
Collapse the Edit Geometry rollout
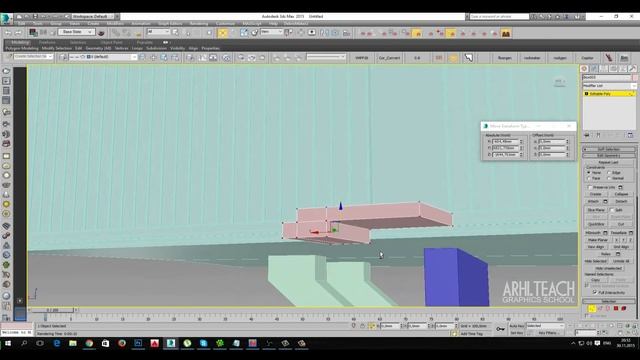pos(609,156)
